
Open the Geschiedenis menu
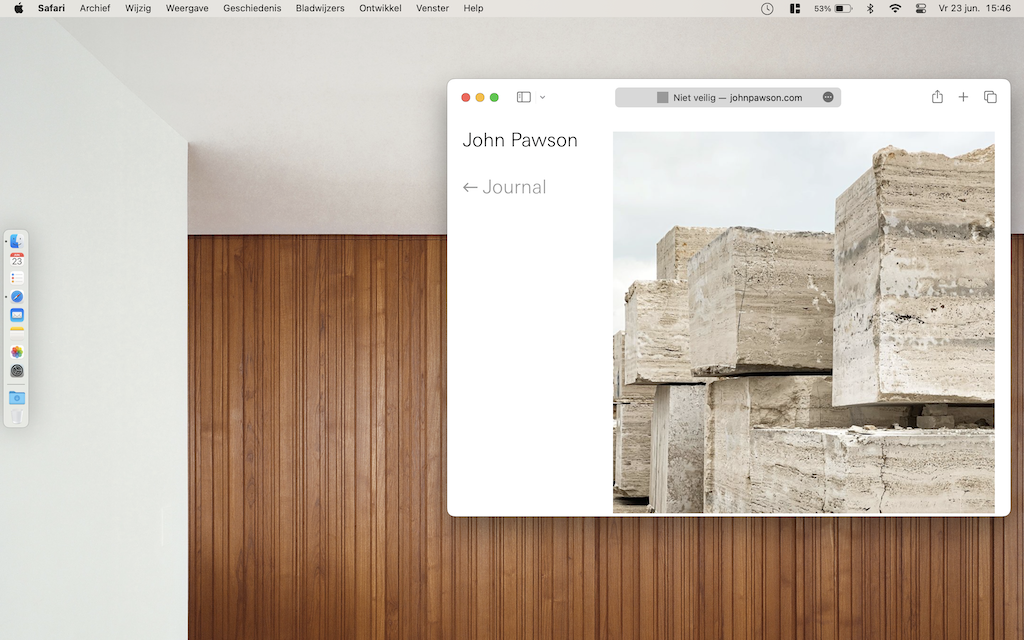(252, 8)
